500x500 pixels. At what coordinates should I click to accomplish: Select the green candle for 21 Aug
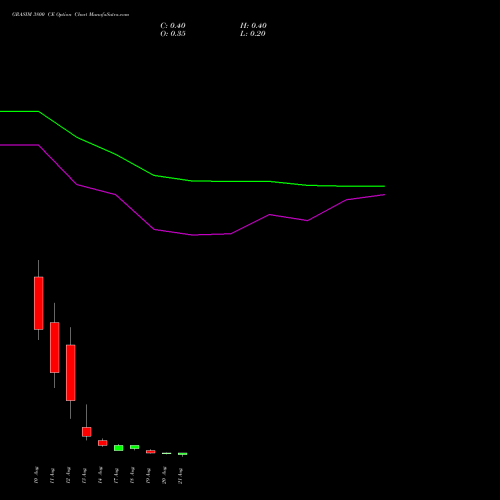click(x=183, y=454)
